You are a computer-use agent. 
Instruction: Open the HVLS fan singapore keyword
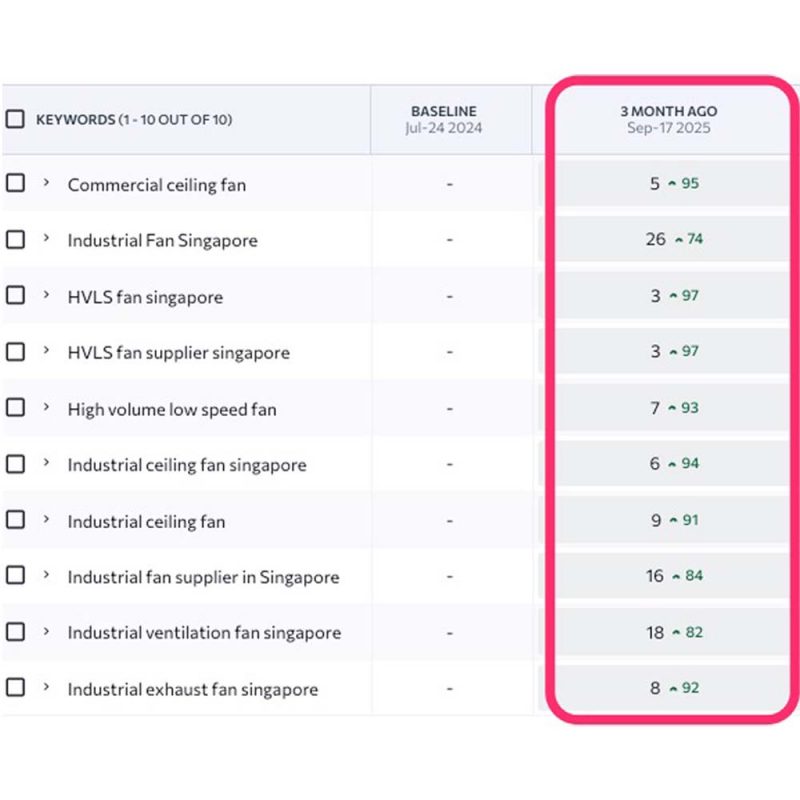145,297
